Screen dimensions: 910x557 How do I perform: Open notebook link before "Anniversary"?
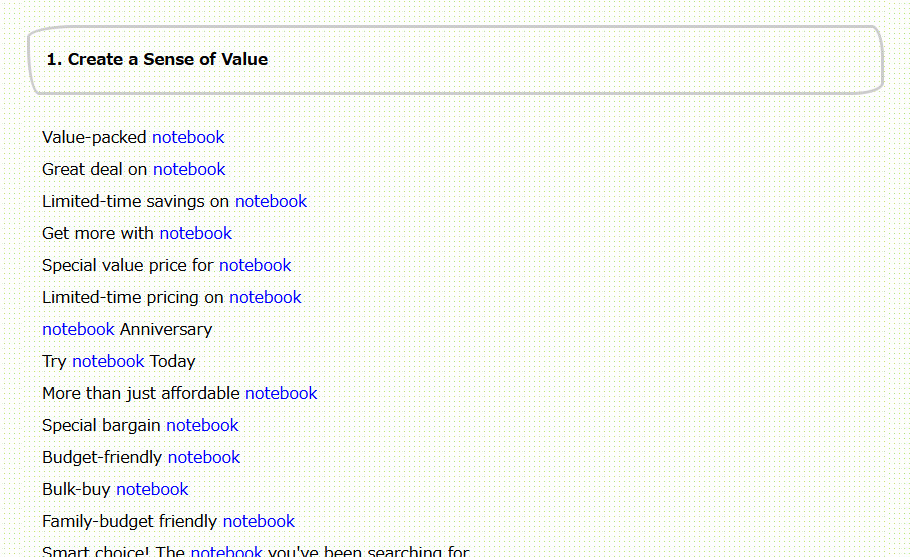pyautogui.click(x=78, y=329)
